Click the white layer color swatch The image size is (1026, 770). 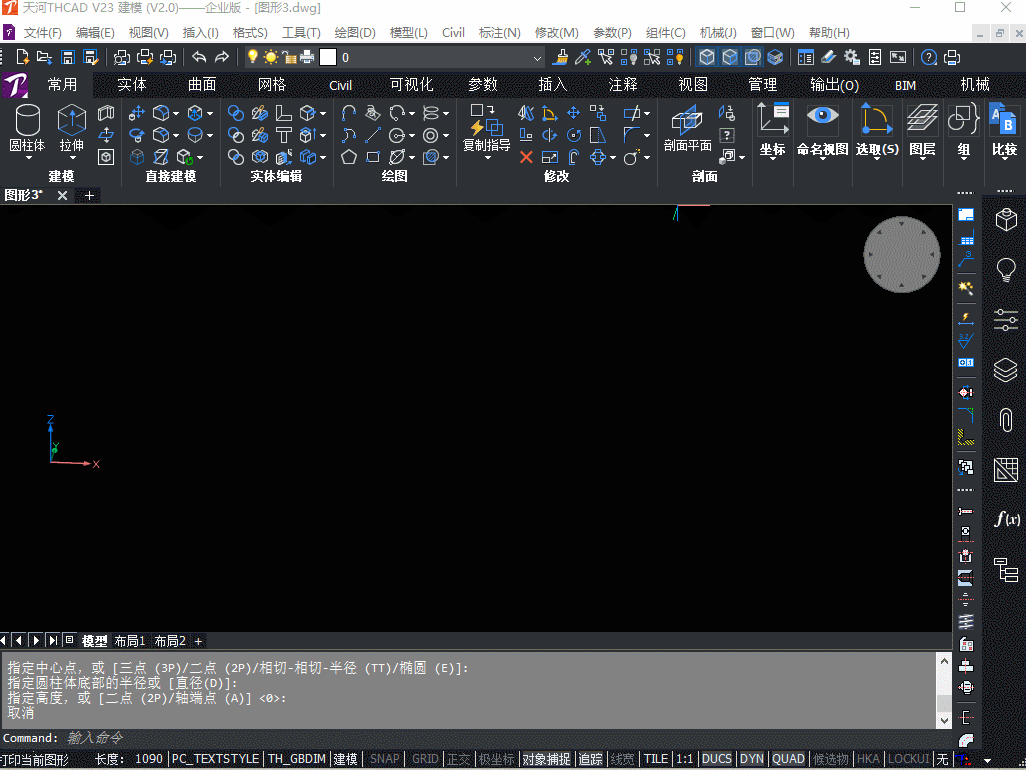point(328,58)
